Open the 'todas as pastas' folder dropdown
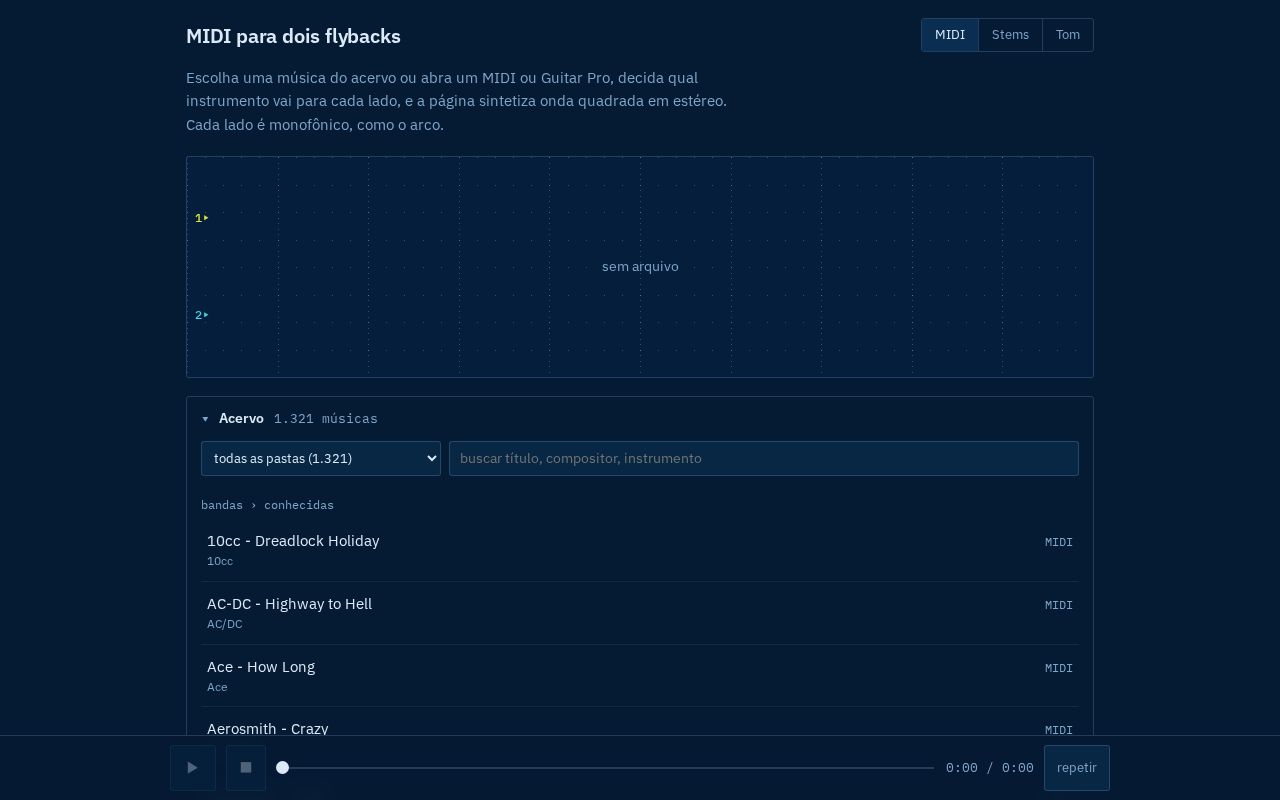This screenshot has height=800, width=1280. point(321,458)
